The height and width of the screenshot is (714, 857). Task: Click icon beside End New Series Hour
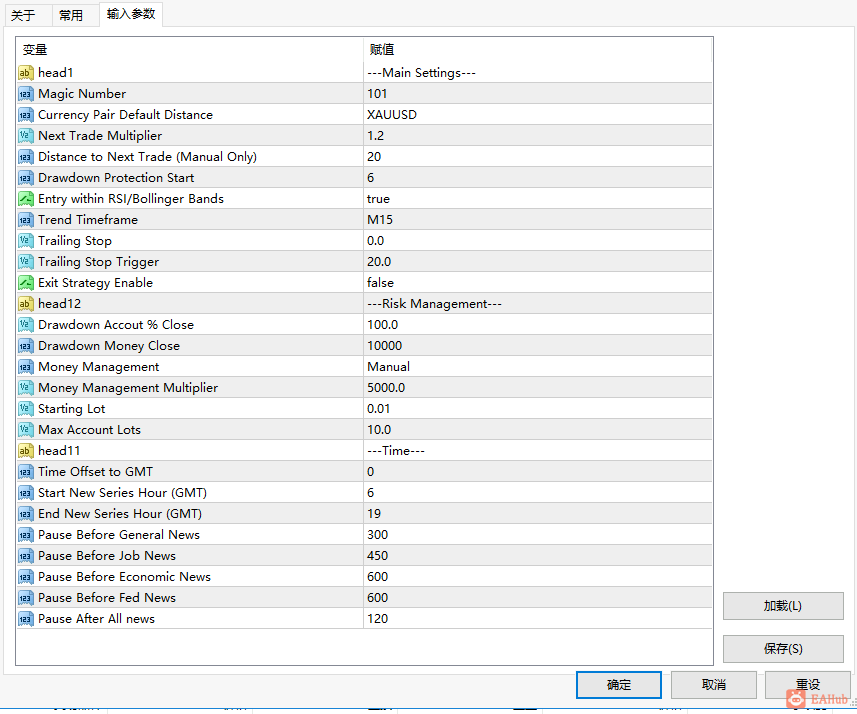click(x=26, y=514)
